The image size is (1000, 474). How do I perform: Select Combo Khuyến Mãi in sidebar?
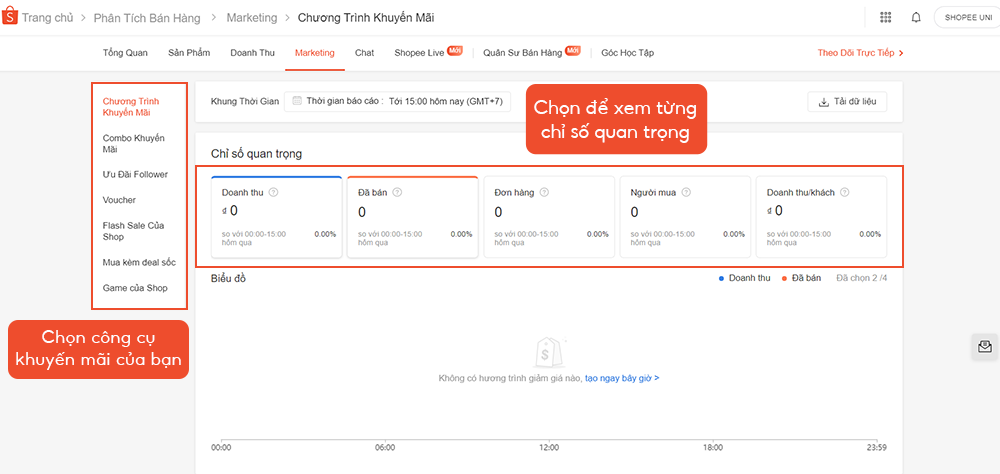pyautogui.click(x=134, y=144)
